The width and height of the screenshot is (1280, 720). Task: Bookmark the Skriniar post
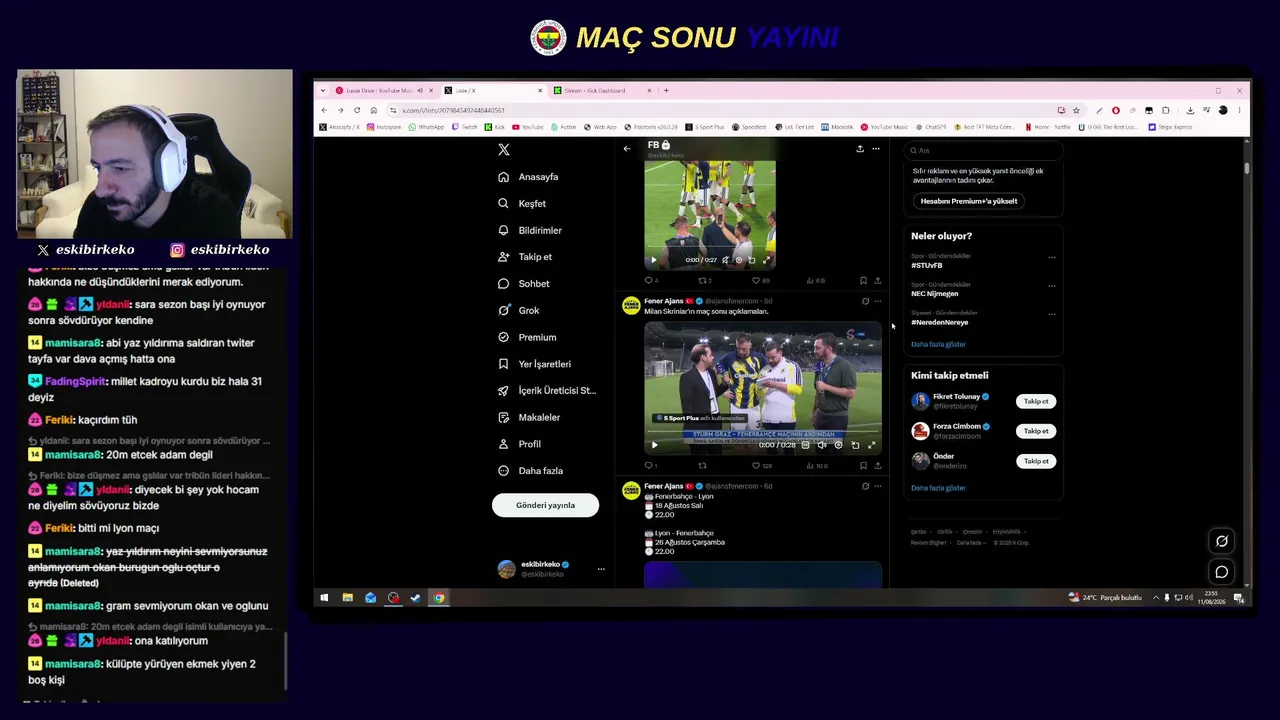tap(863, 466)
